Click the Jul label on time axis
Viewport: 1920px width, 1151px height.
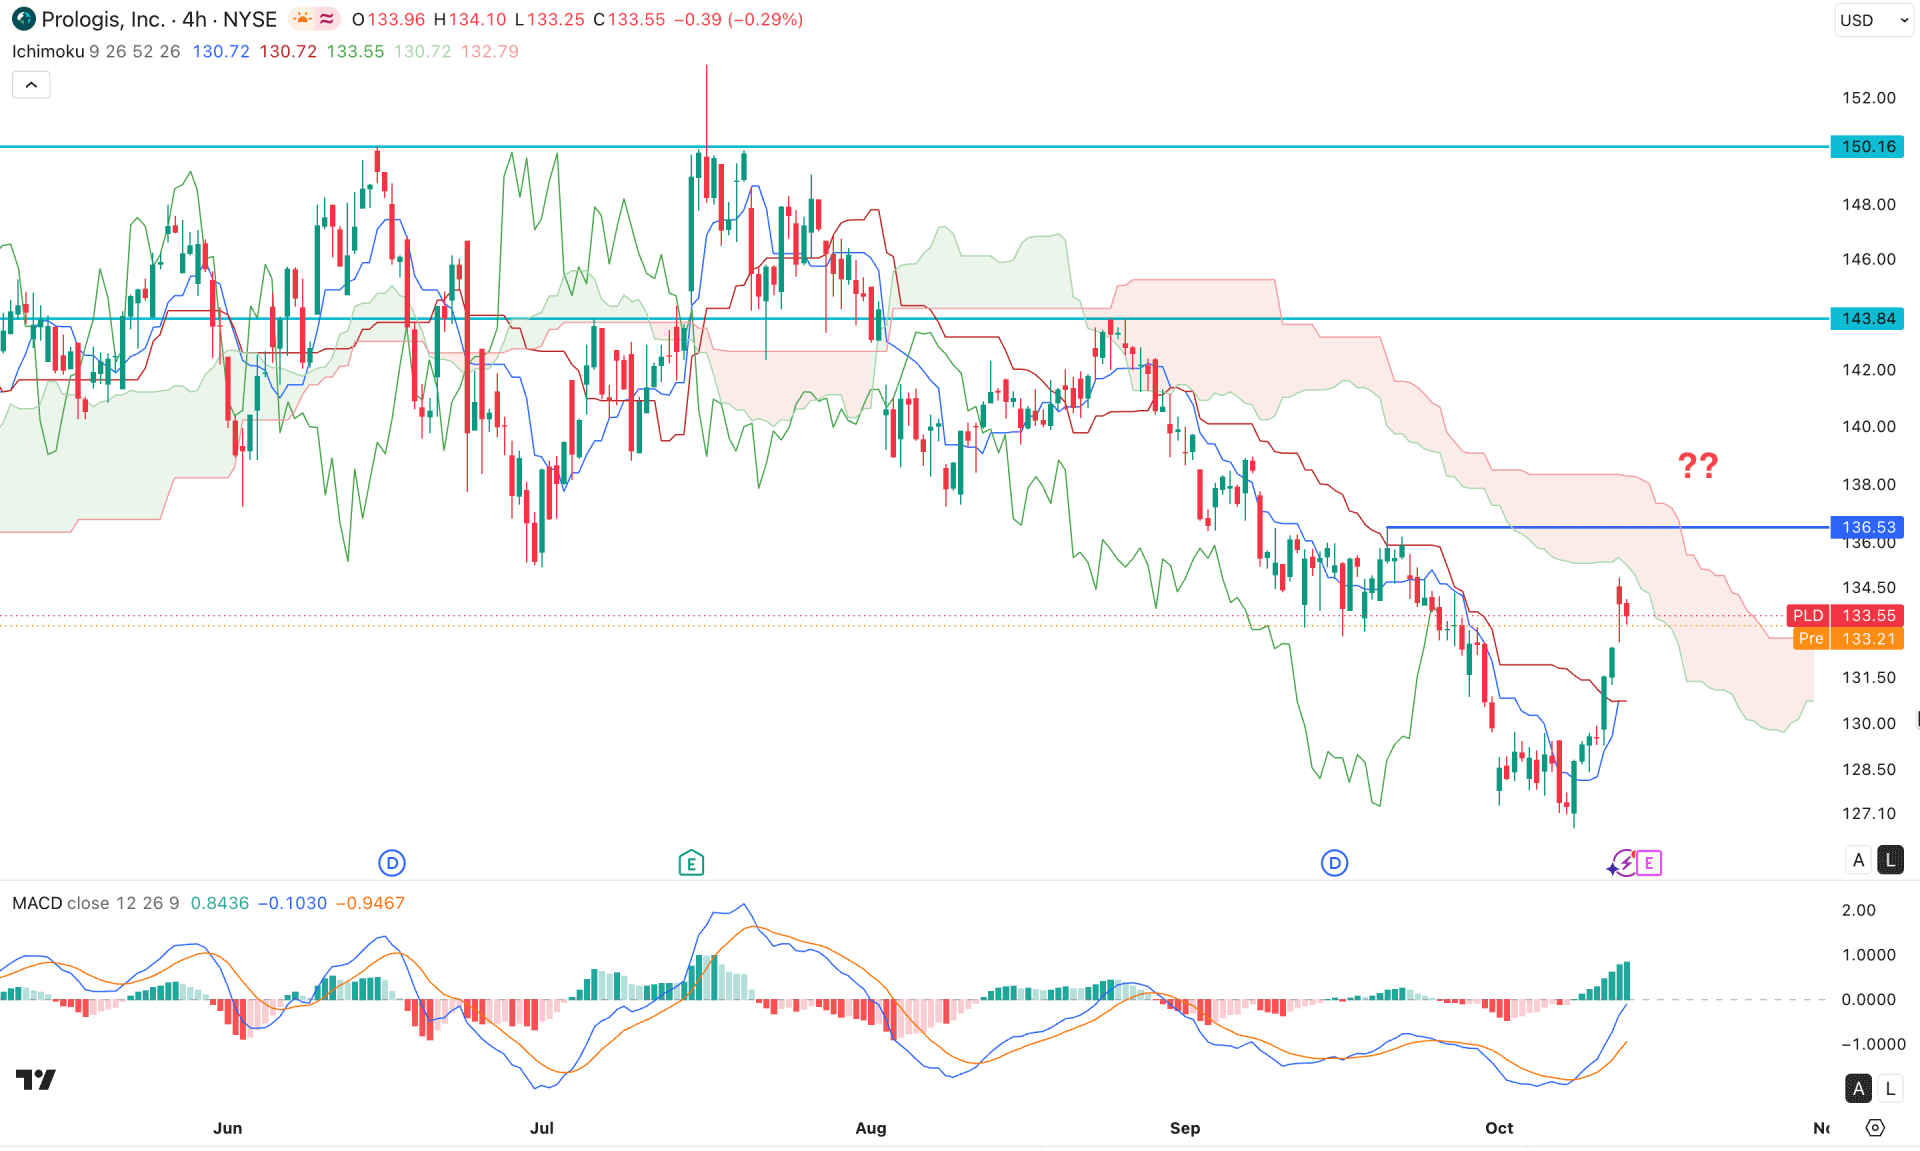tap(542, 1128)
